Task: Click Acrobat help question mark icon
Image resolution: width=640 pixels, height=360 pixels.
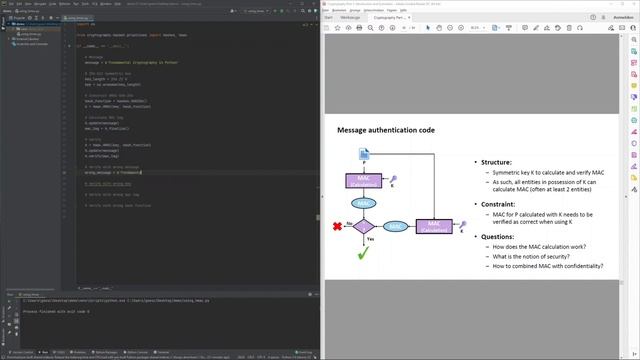Action: pos(593,17)
